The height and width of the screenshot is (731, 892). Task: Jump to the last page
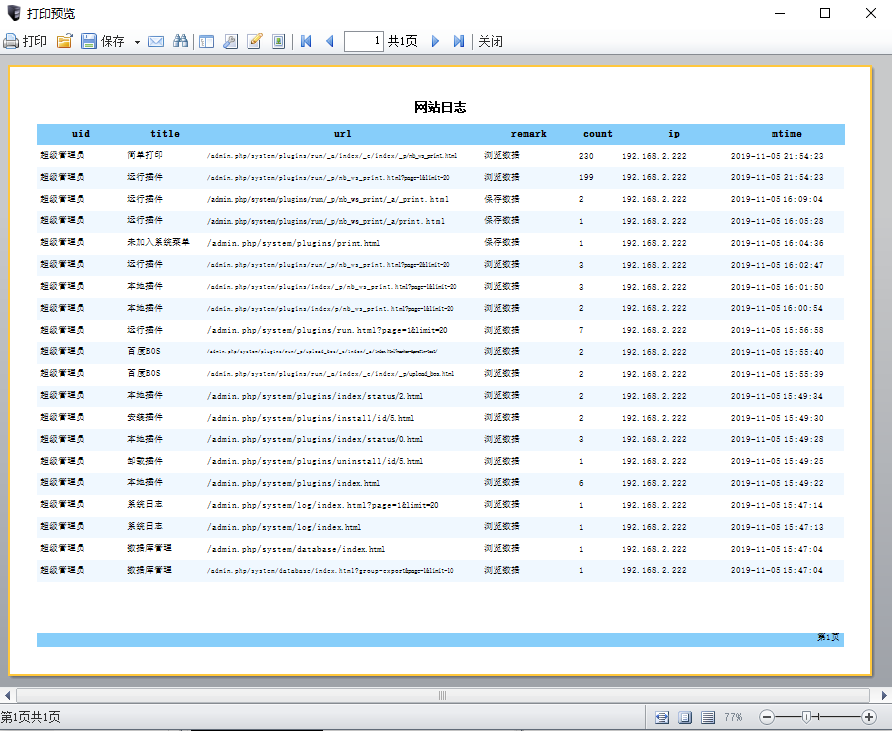click(x=458, y=41)
